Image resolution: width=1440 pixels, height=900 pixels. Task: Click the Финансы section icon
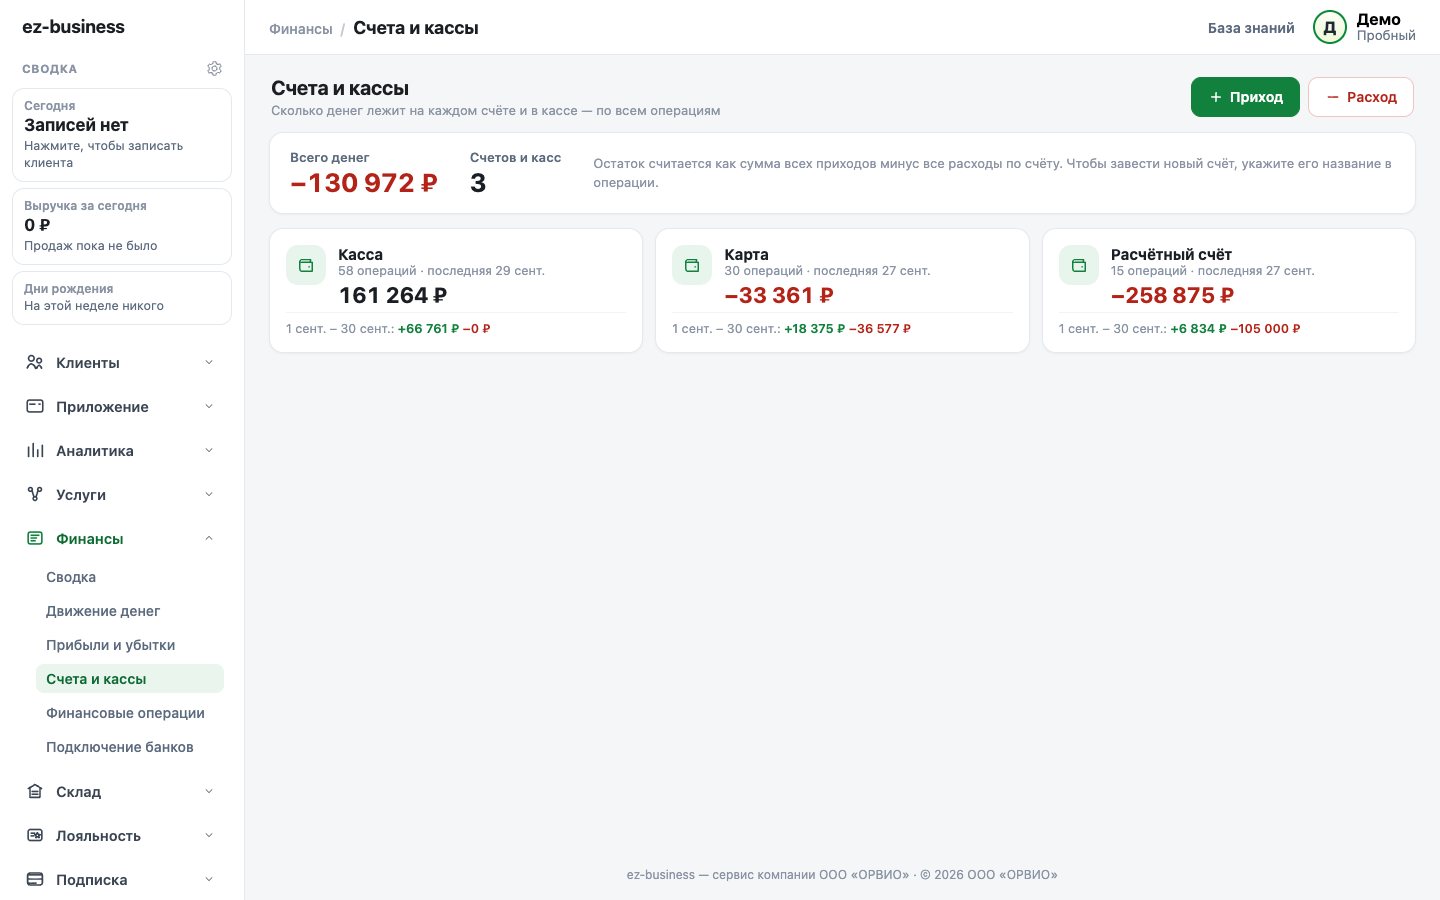(35, 539)
